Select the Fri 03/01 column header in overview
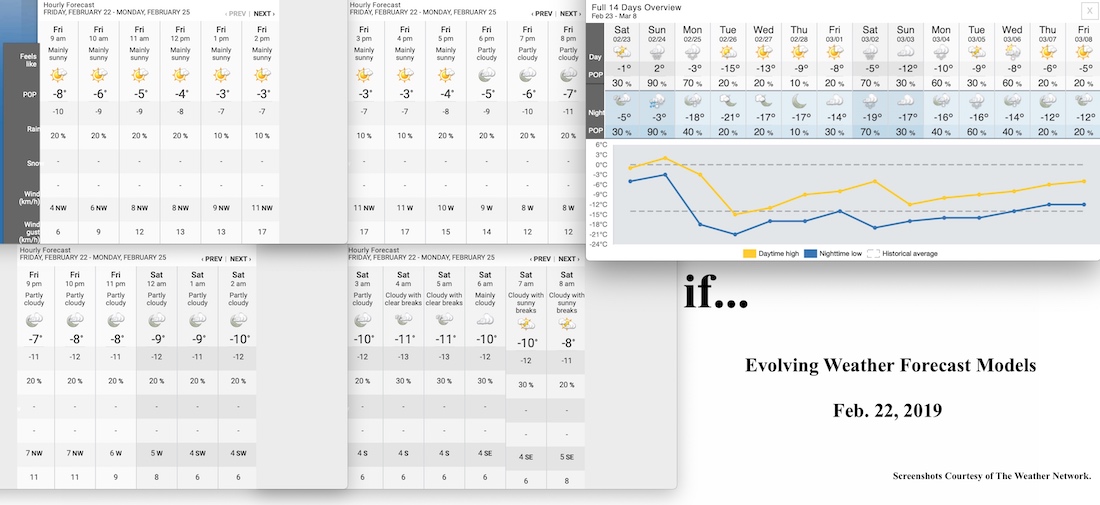Viewport: 1100px width, 505px height. tap(835, 34)
